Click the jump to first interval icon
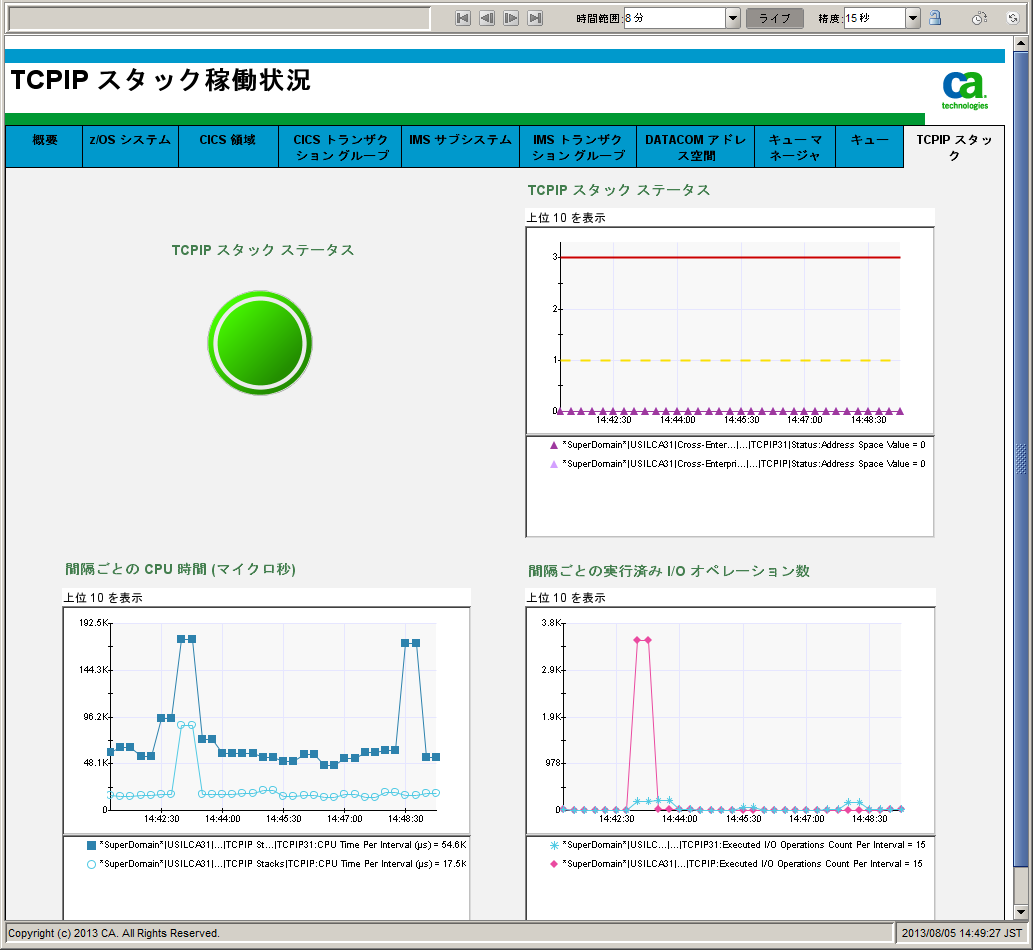The width and height of the screenshot is (1033, 950). (463, 17)
